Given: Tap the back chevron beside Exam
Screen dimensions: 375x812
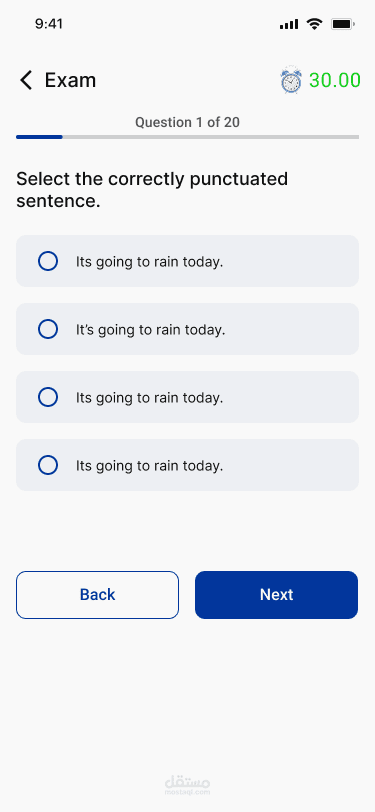Looking at the screenshot, I should point(26,80).
